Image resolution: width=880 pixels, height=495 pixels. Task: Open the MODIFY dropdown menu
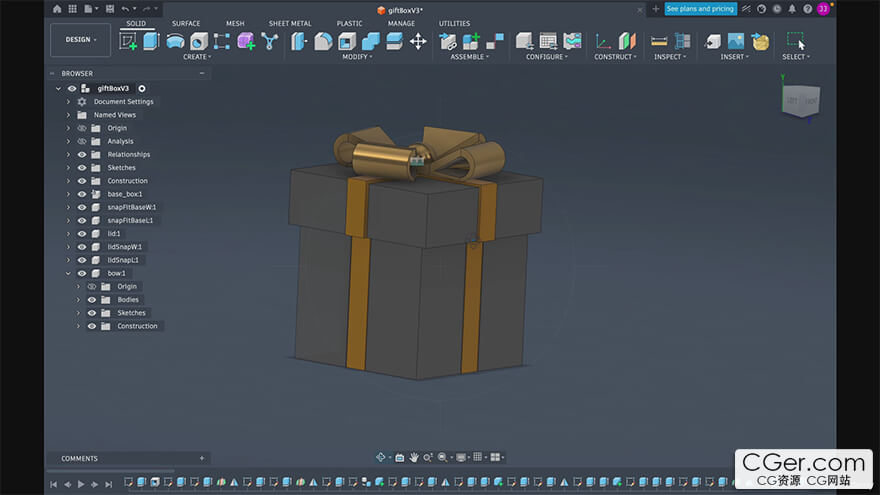357,57
